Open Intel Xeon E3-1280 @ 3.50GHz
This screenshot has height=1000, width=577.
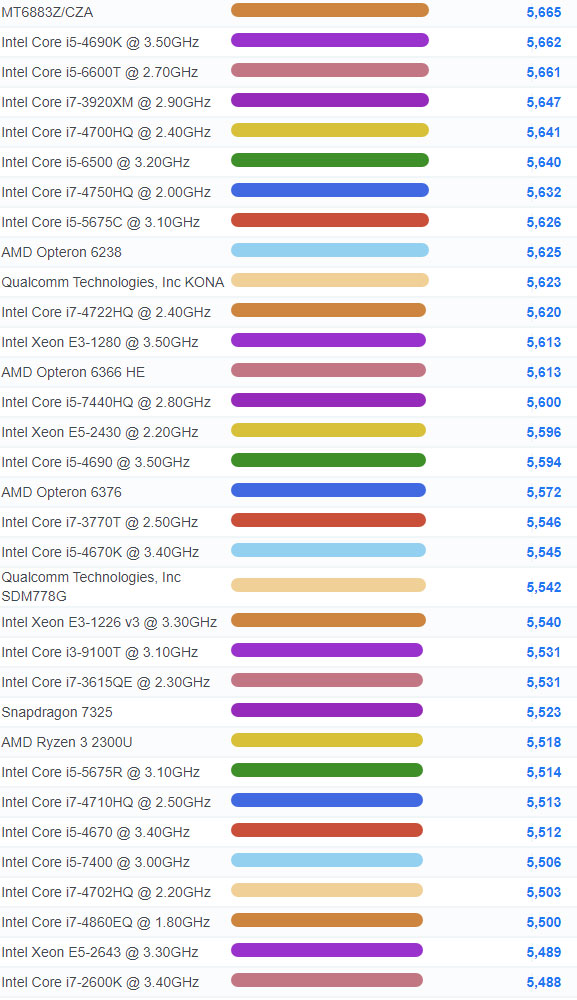coord(100,342)
